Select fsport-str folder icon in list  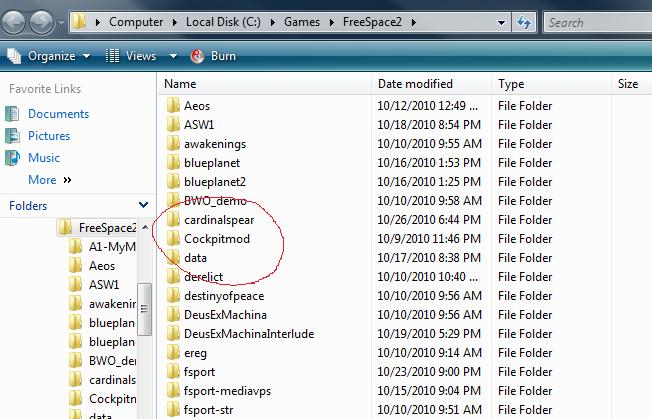[x=173, y=410]
